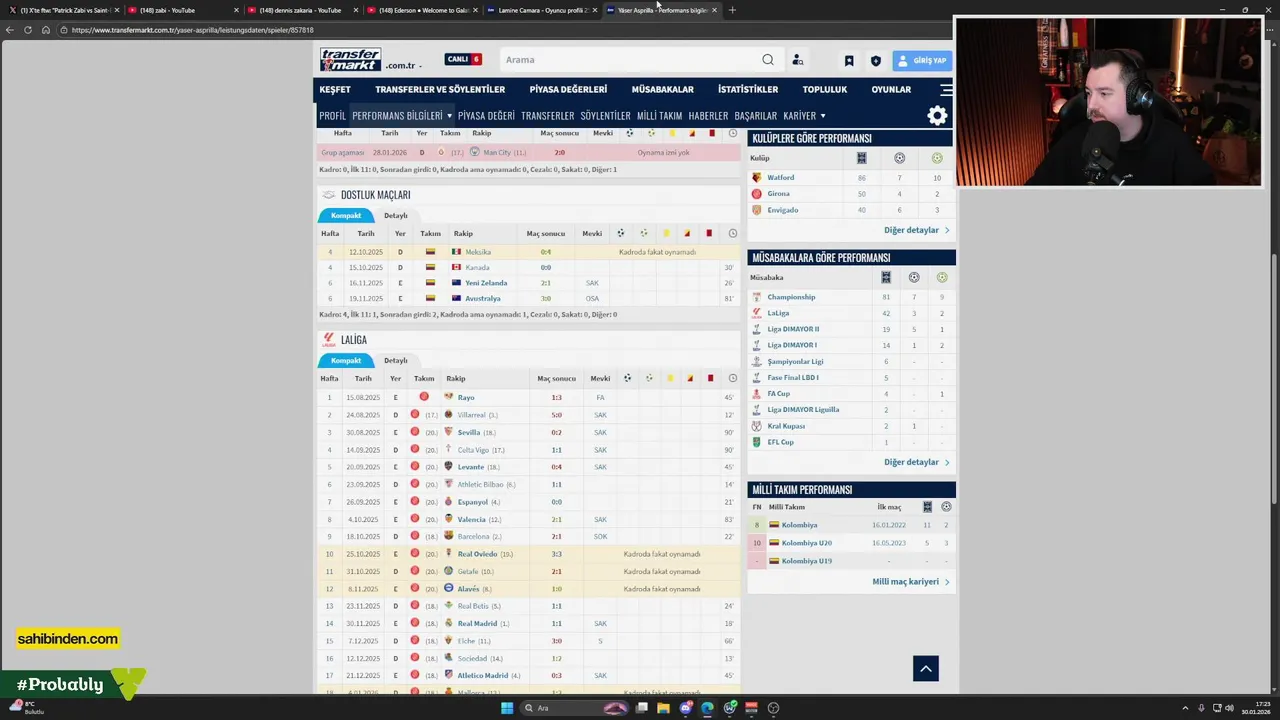Select Detaylı view under Dostluk Maçları
The height and width of the screenshot is (720, 1280).
pos(396,216)
